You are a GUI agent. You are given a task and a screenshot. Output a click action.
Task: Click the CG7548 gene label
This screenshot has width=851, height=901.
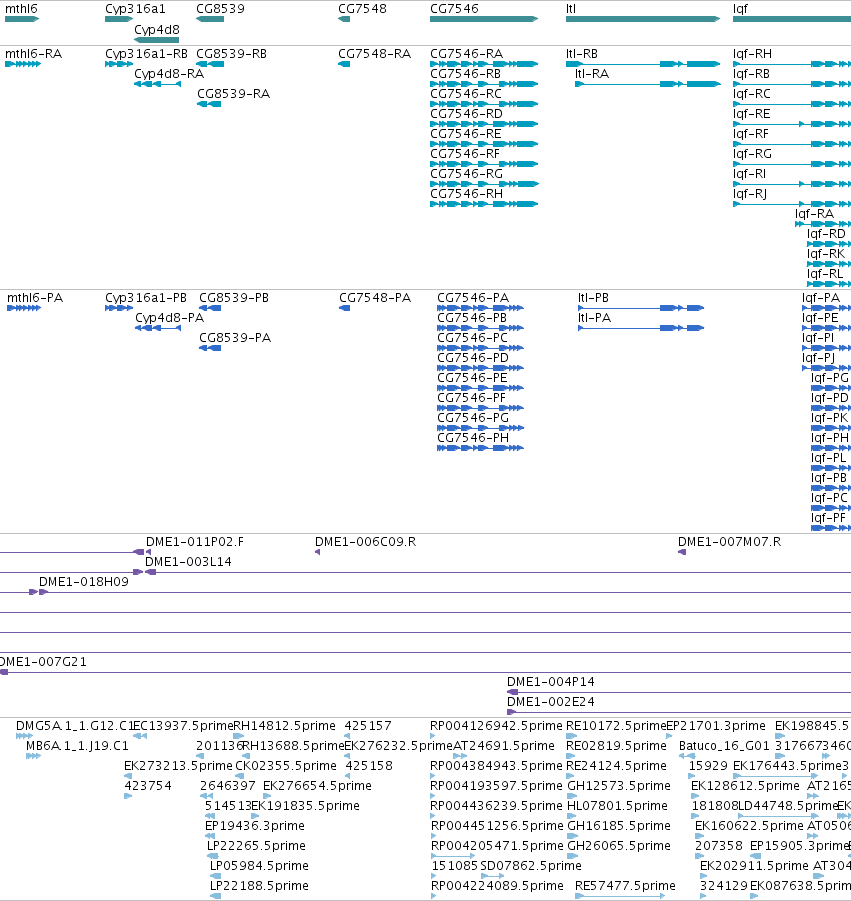pyautogui.click(x=362, y=9)
